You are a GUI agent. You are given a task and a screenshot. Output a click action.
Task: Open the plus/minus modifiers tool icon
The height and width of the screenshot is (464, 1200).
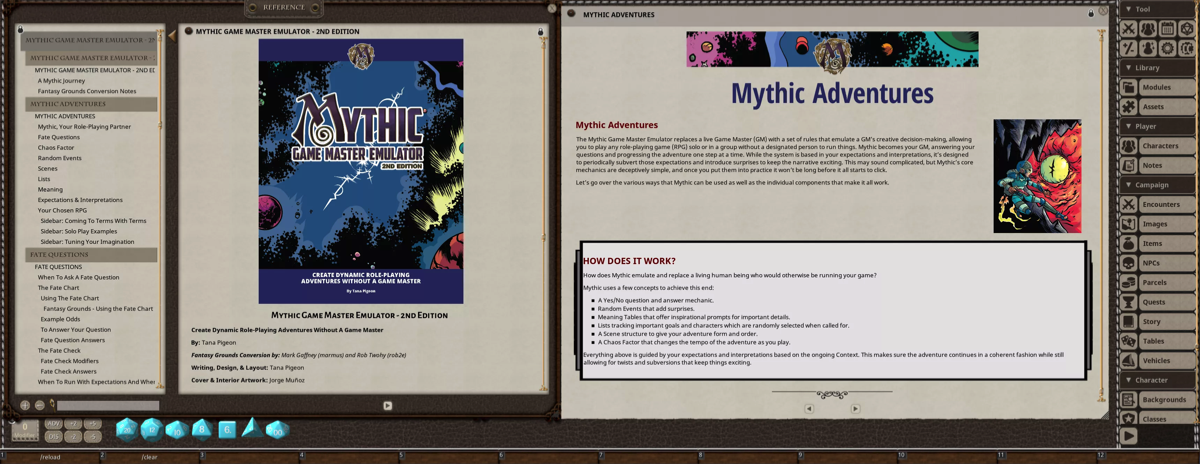click(x=1128, y=48)
